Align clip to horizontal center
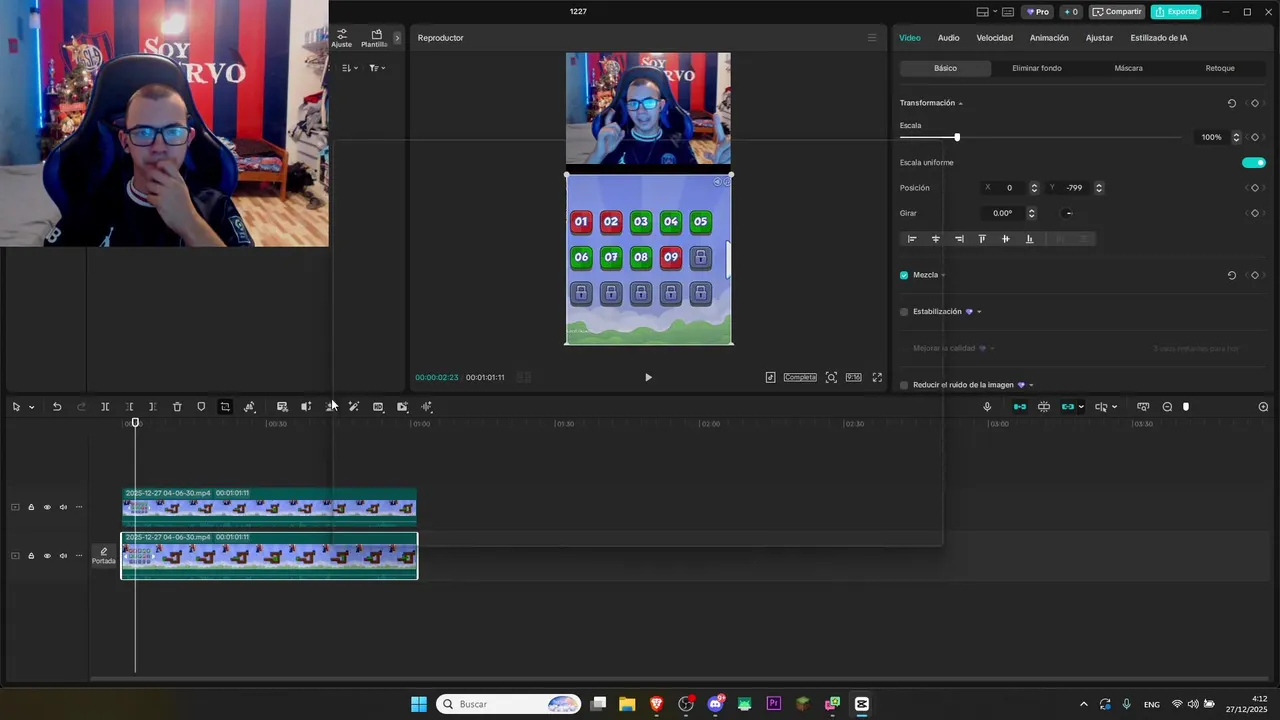 pyautogui.click(x=936, y=239)
